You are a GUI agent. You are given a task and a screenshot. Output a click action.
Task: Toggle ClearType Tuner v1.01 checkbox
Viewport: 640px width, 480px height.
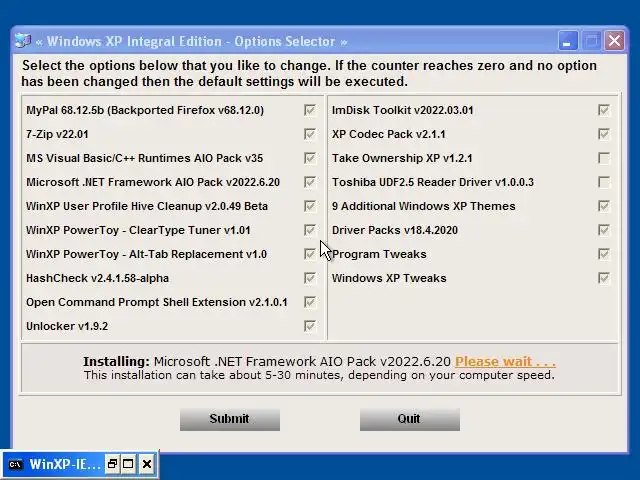click(x=309, y=230)
